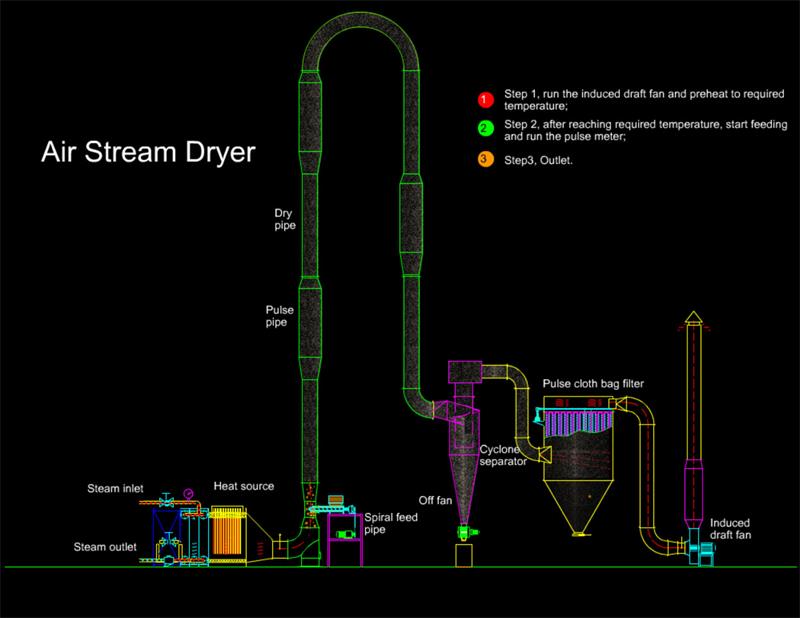Select the "Dry pipe" label

pos(285,220)
